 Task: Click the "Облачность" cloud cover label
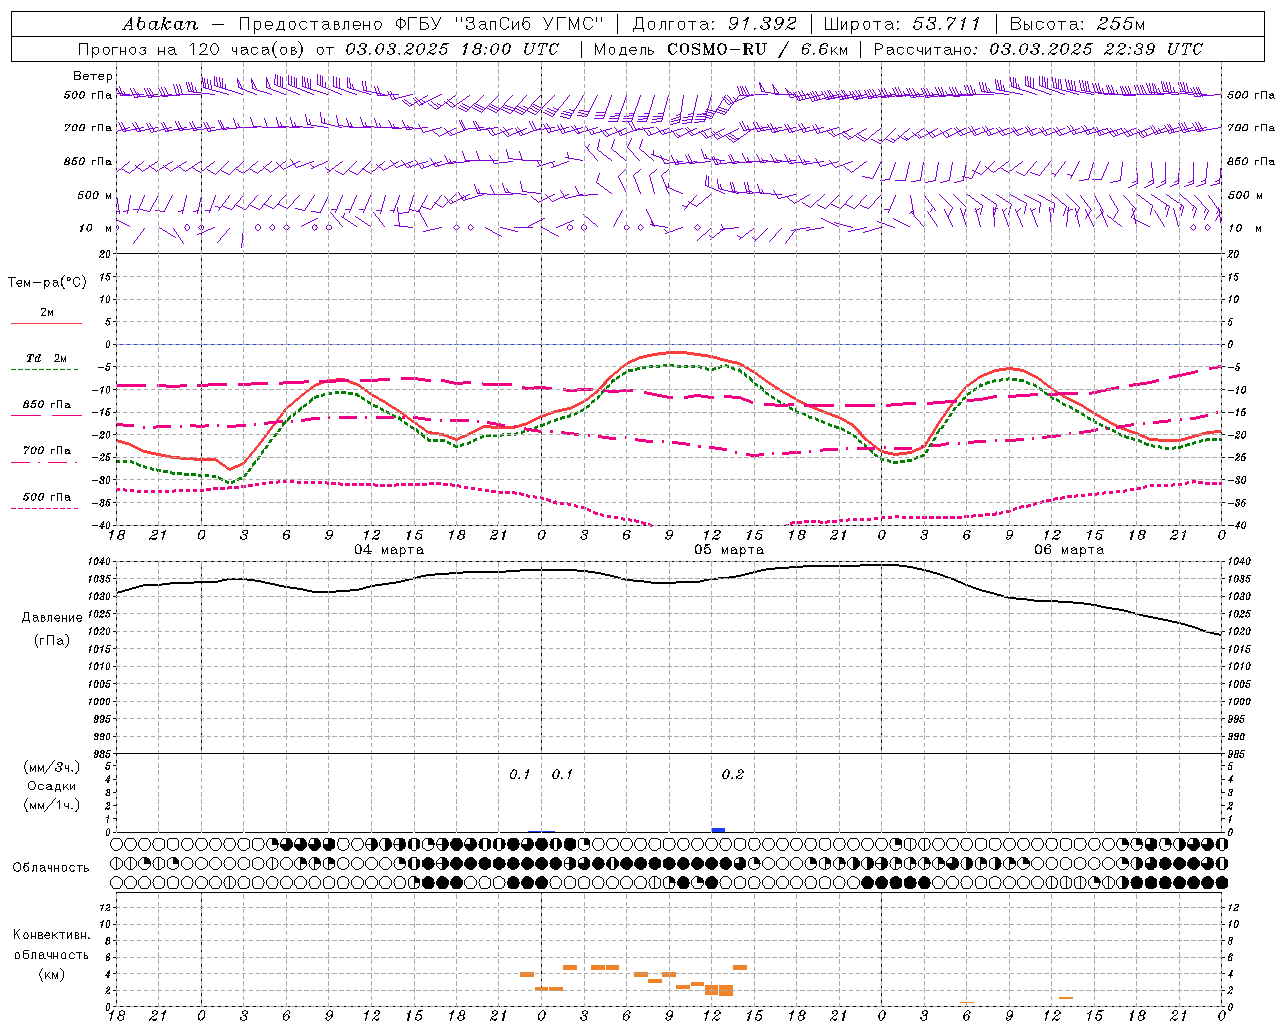(51, 868)
